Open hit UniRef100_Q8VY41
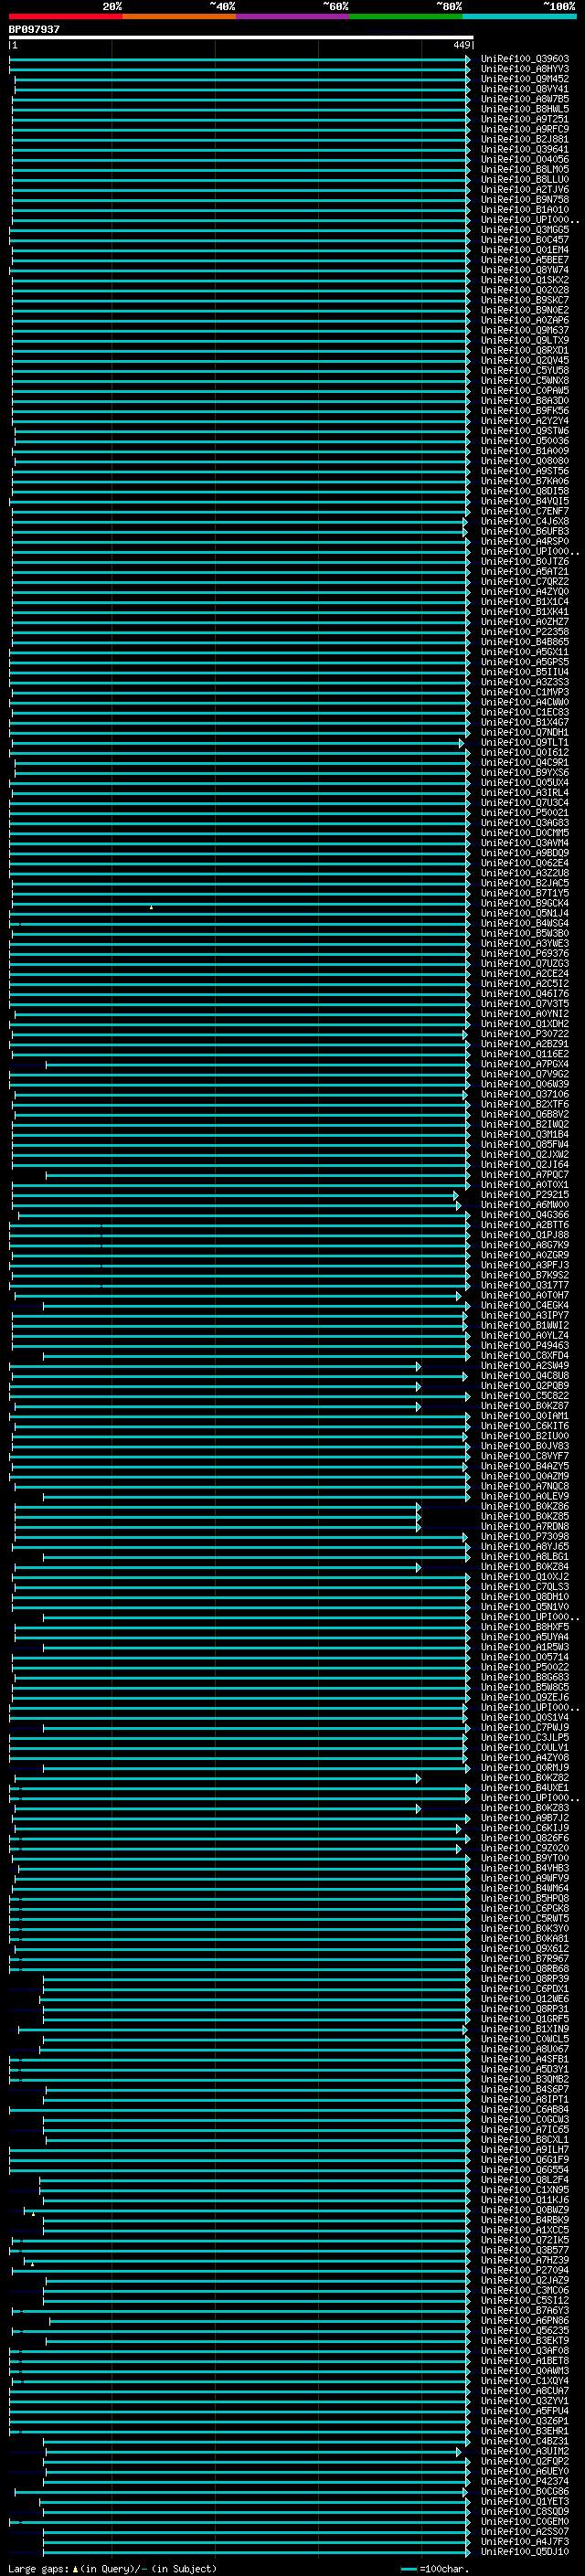The image size is (585, 2576). 525,89
